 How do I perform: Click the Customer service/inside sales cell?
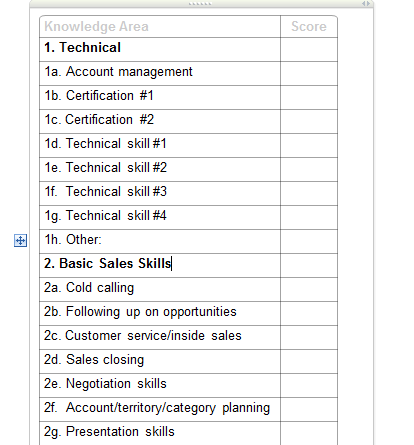pos(160,337)
